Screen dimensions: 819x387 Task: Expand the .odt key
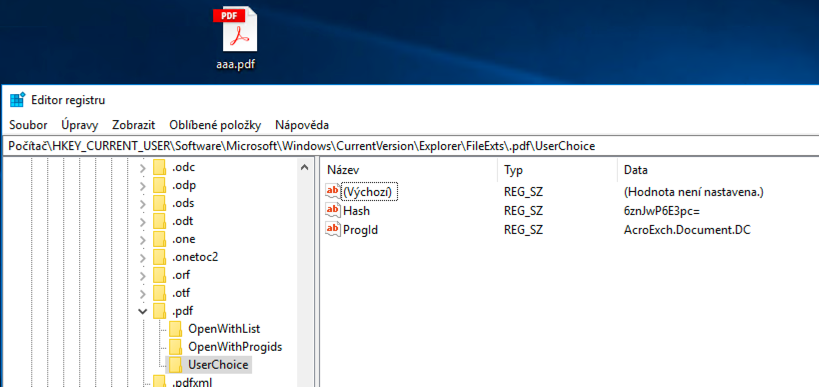[x=143, y=222]
